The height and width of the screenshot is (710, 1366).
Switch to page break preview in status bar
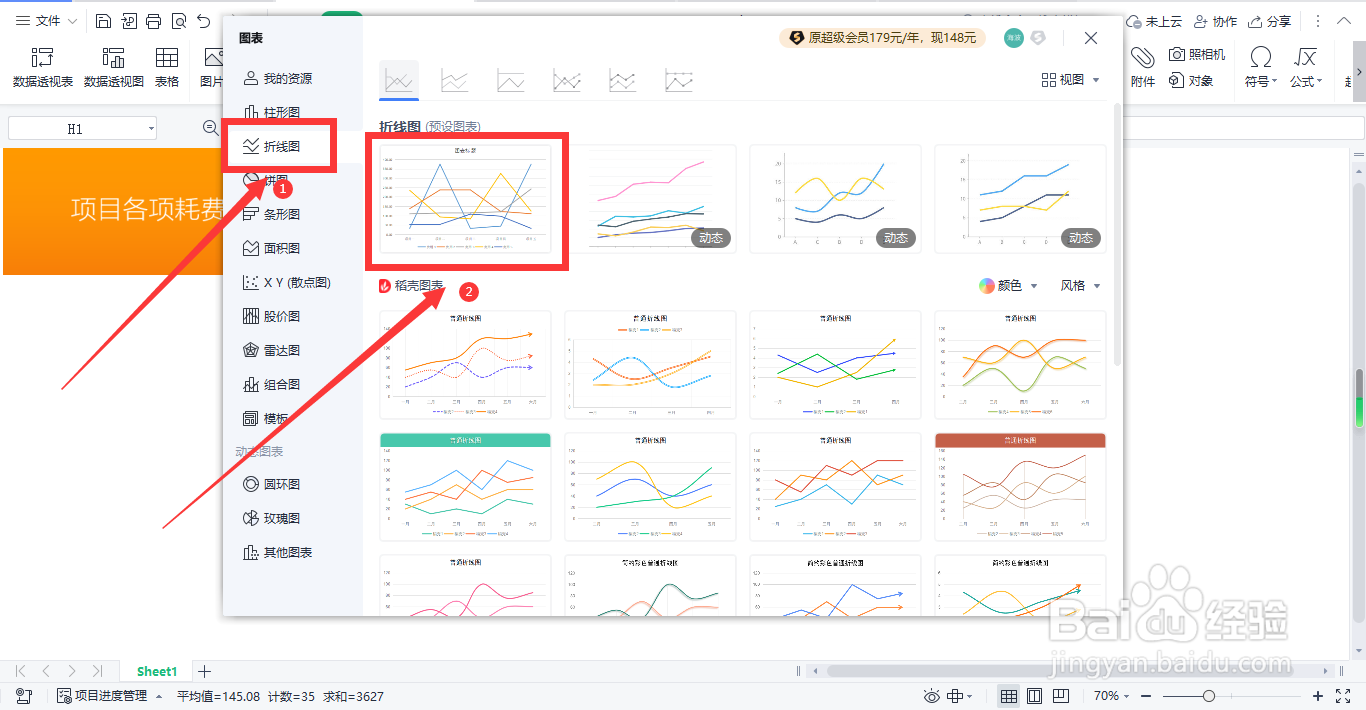click(x=1061, y=696)
